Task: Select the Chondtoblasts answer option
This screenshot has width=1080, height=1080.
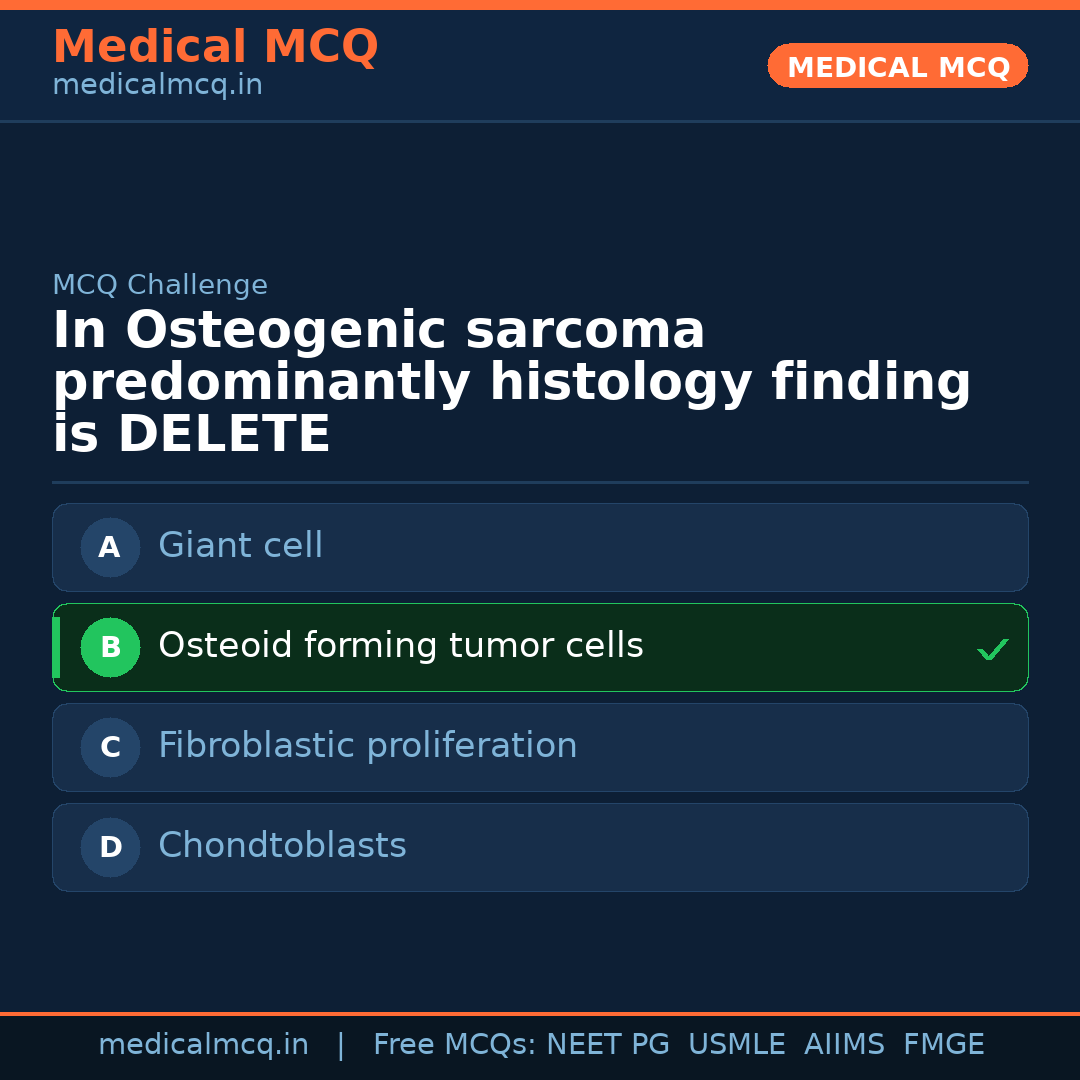Action: (540, 847)
